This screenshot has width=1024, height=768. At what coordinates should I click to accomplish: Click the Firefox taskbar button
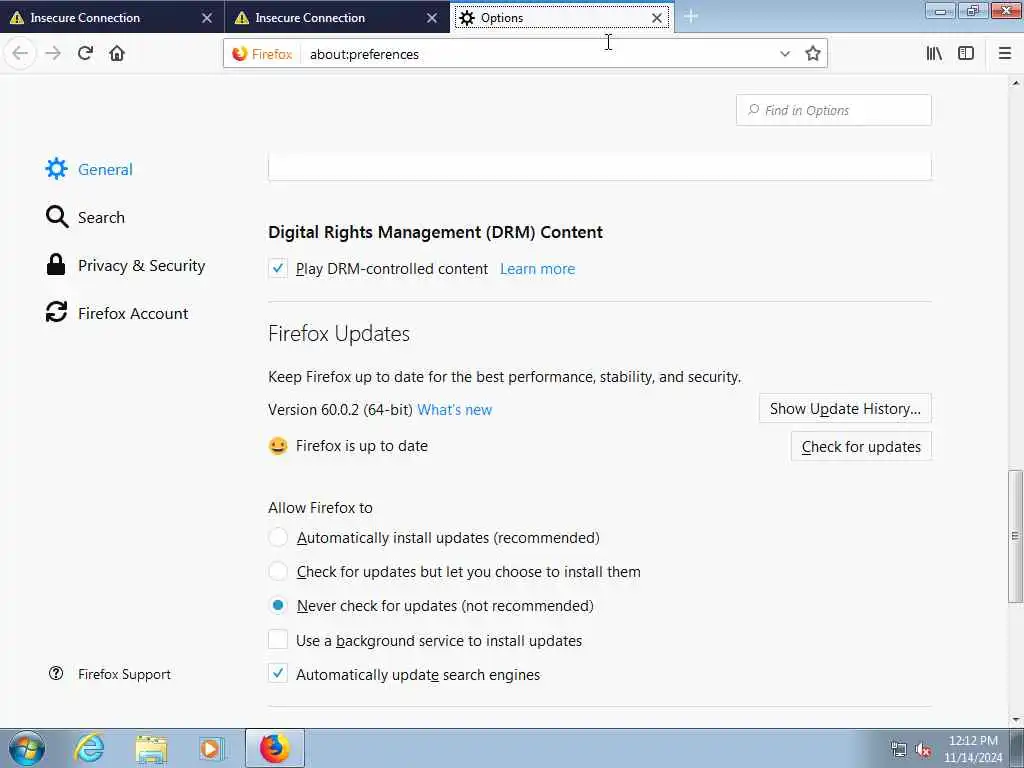pyautogui.click(x=274, y=748)
